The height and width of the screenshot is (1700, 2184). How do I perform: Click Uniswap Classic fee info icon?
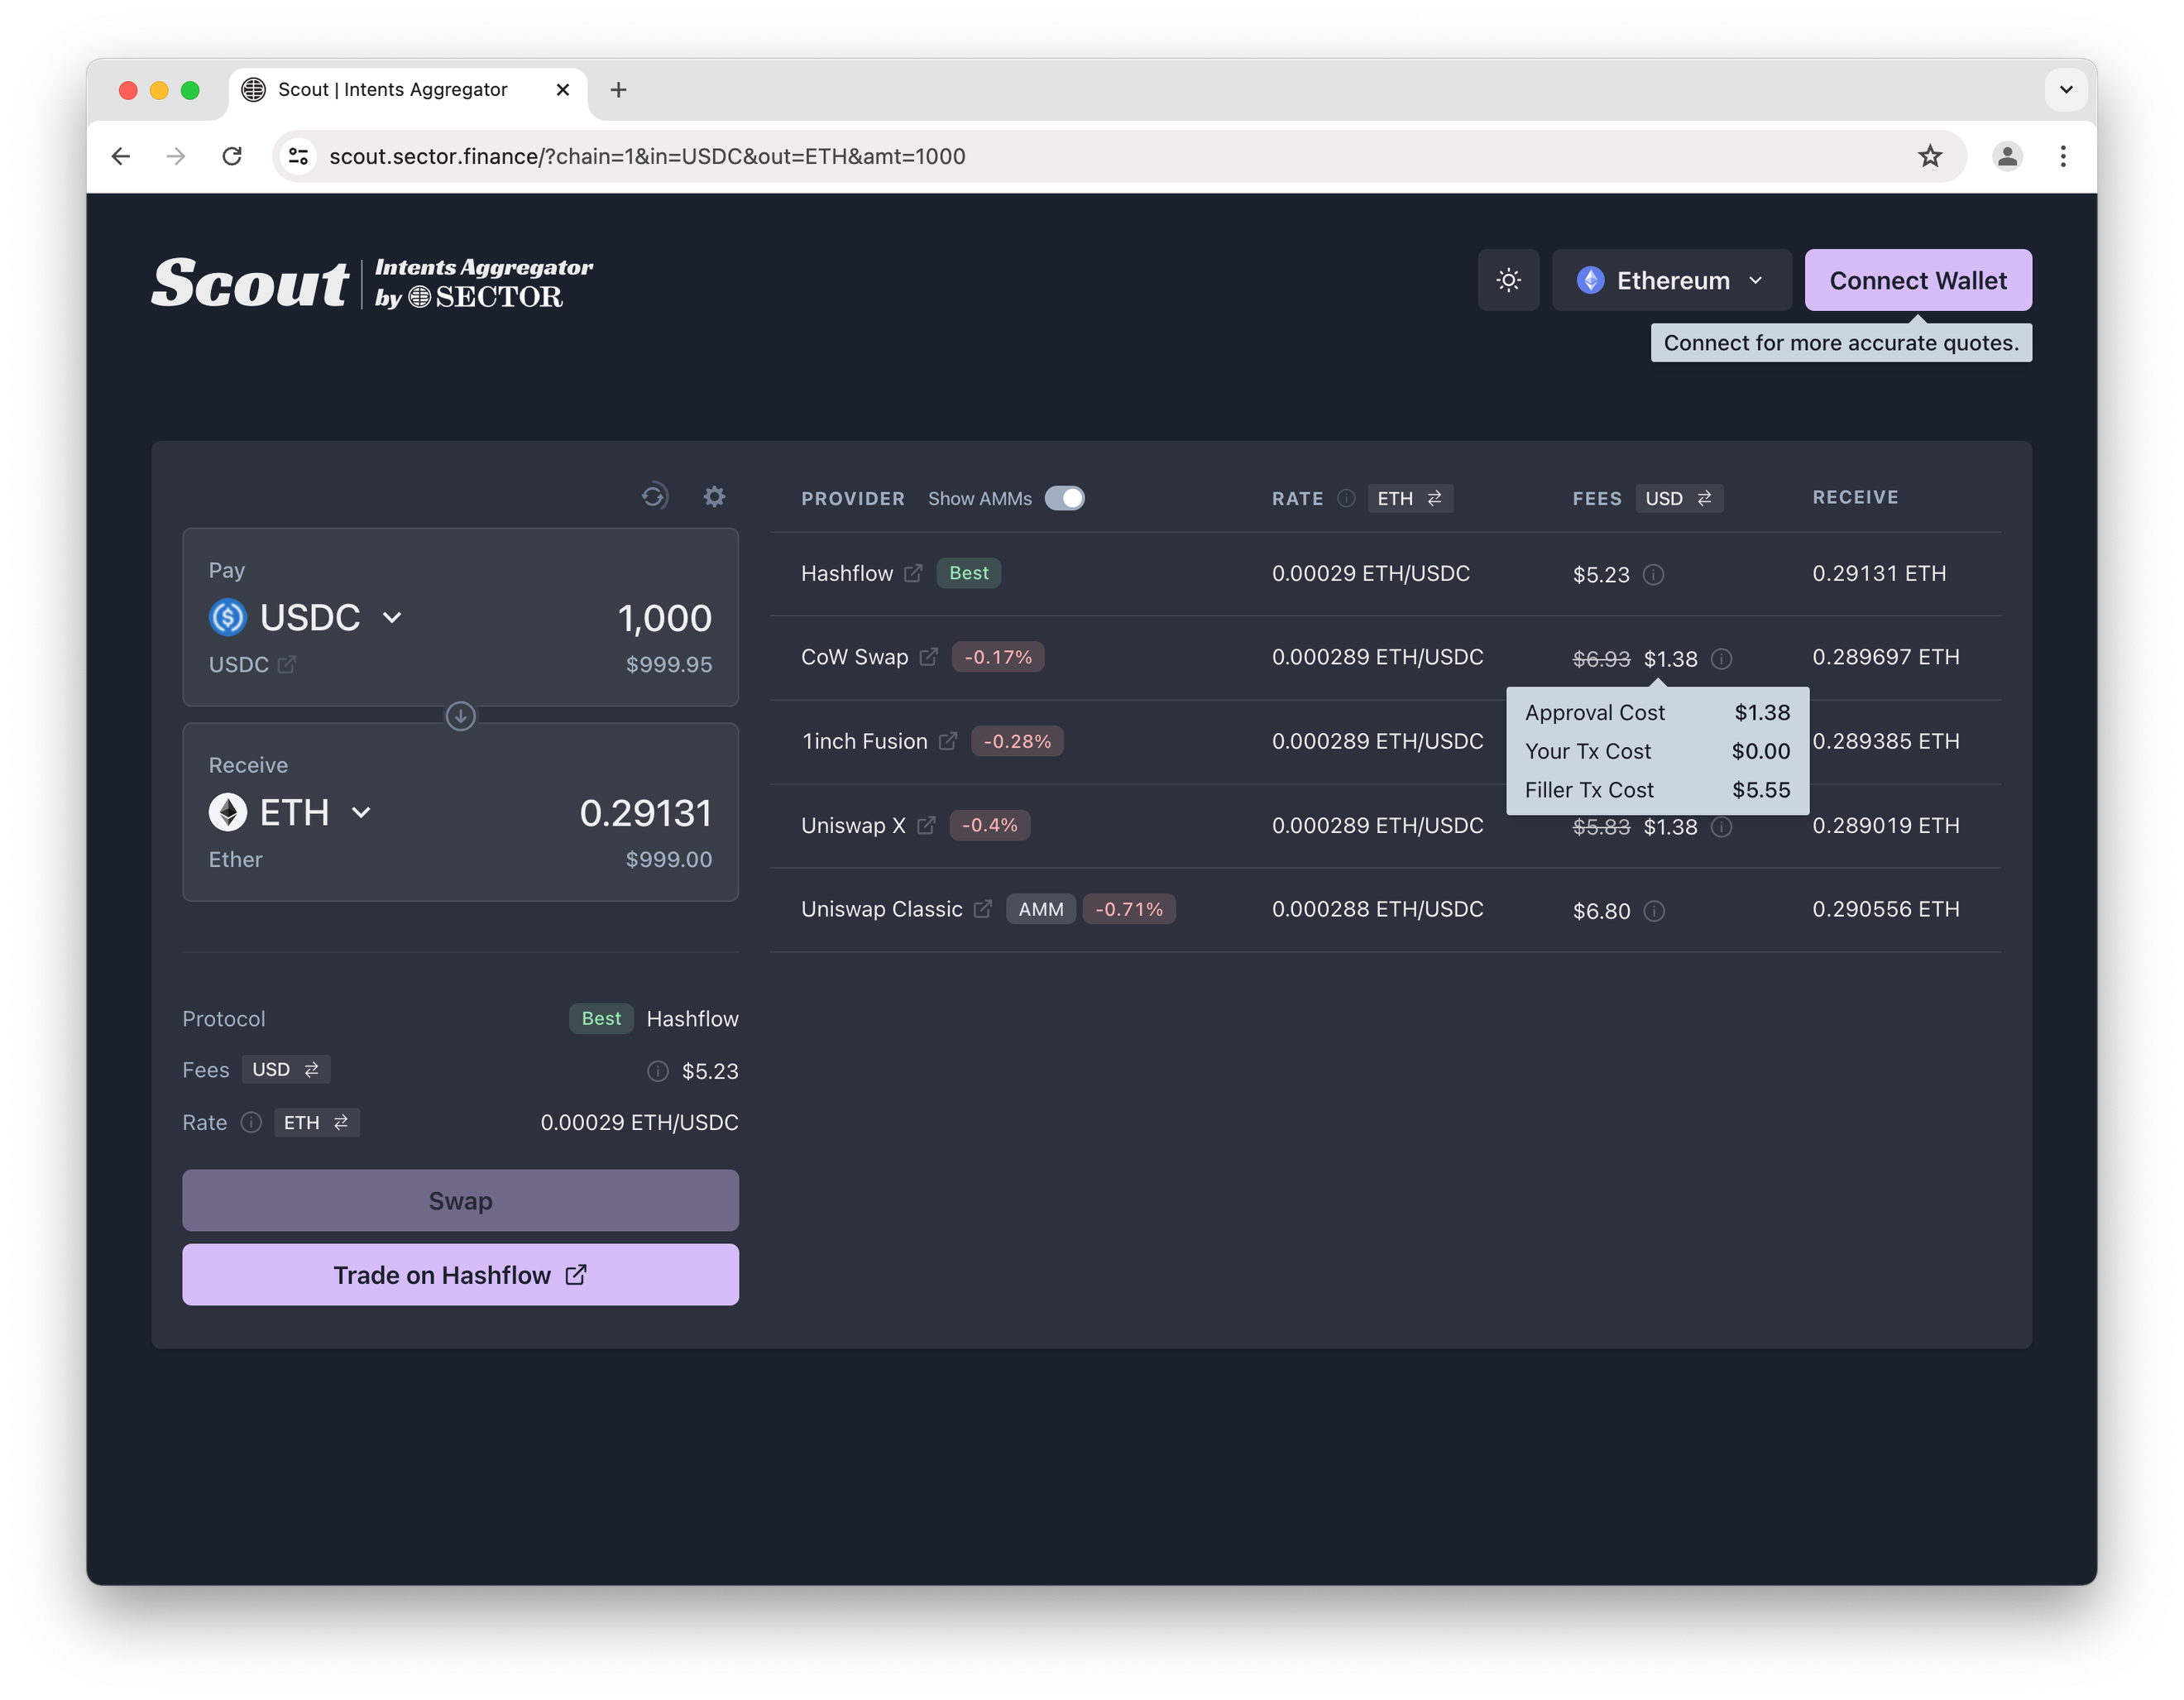(x=1654, y=911)
